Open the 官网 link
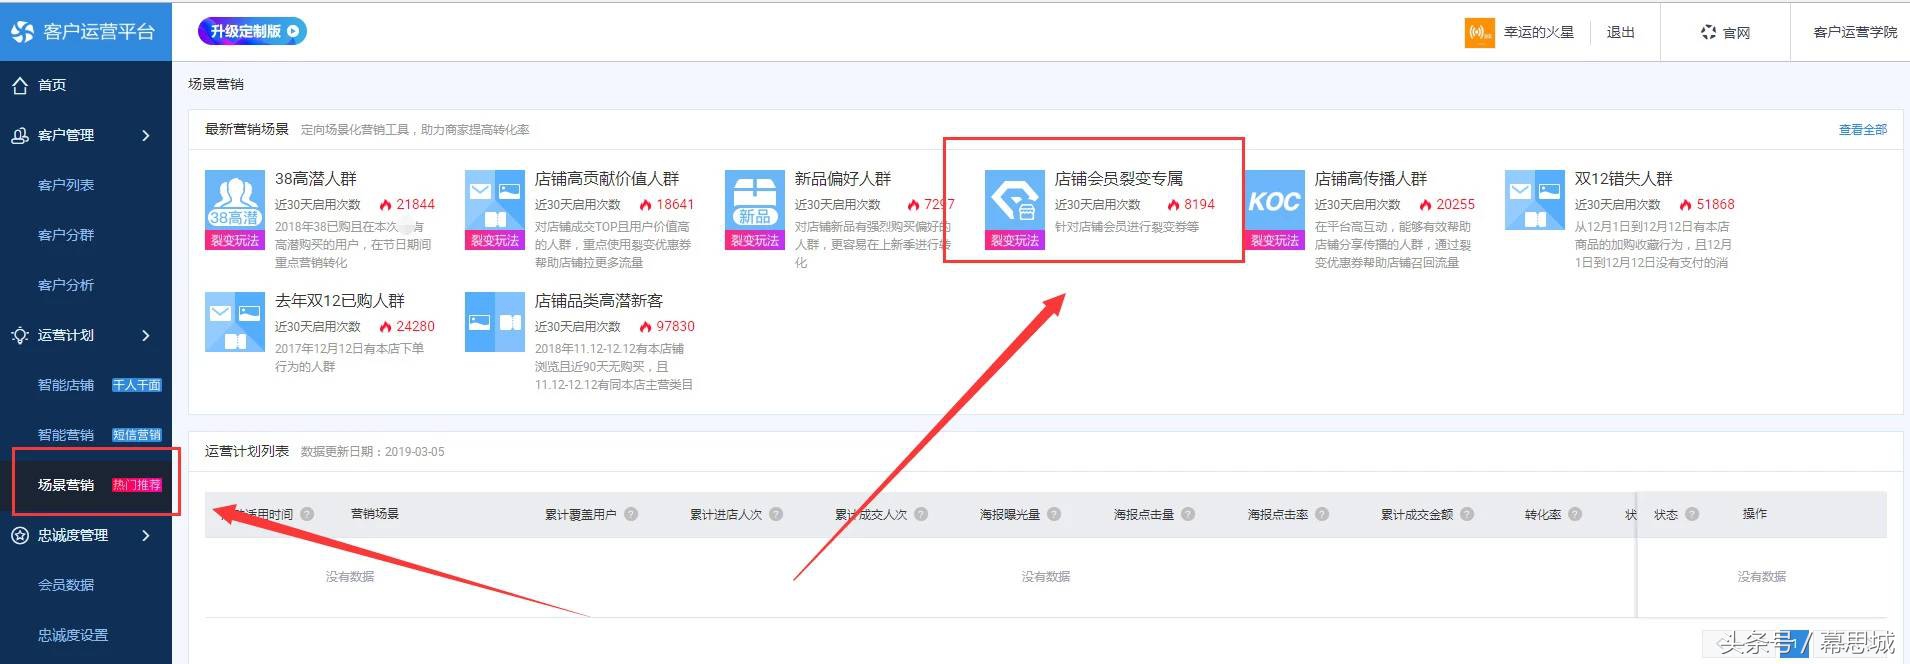The width and height of the screenshot is (1910, 664). pos(1737,33)
